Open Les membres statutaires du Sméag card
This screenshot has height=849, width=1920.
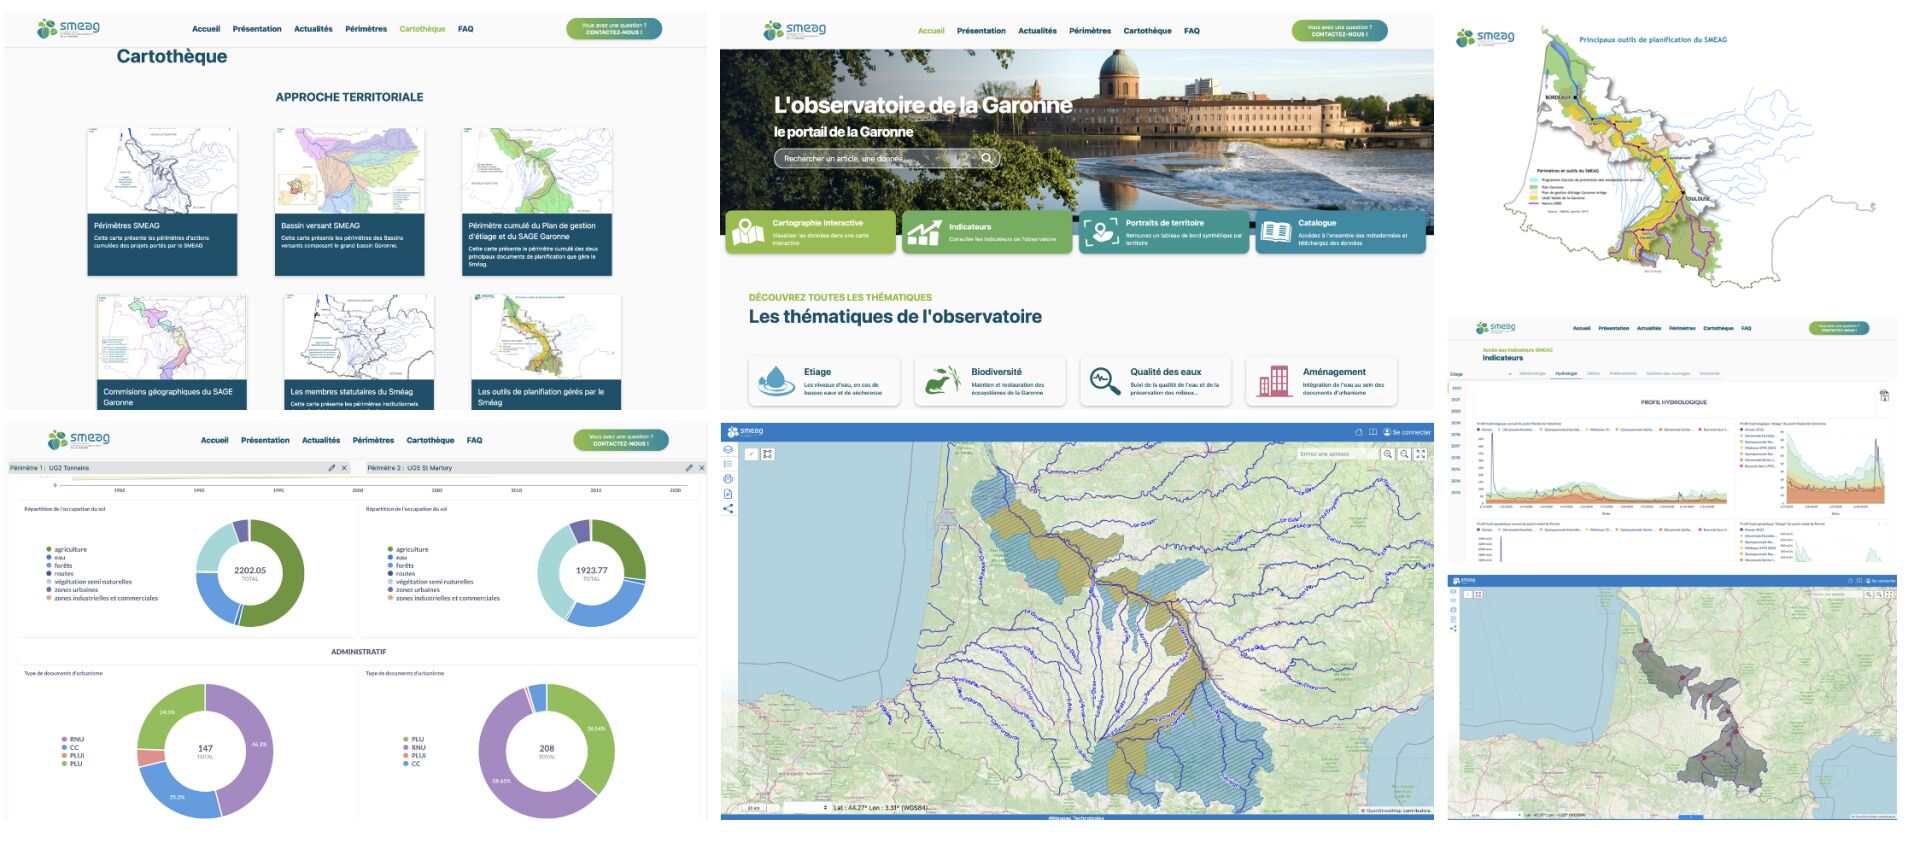(x=359, y=352)
